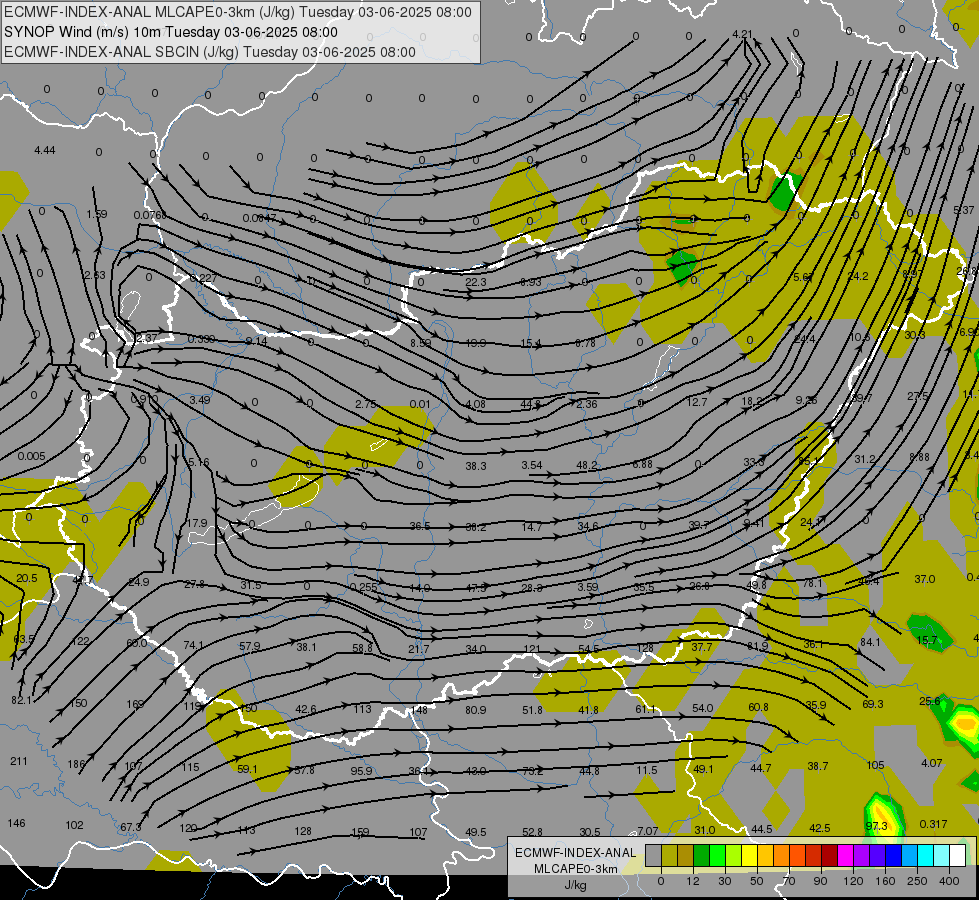
Task: Click the legend tick label 160
Action: point(885,881)
